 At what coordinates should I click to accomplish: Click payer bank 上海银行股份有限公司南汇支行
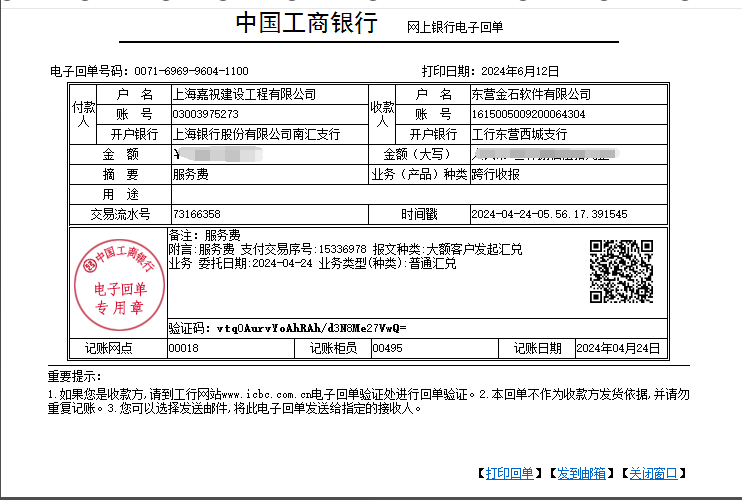[256, 134]
